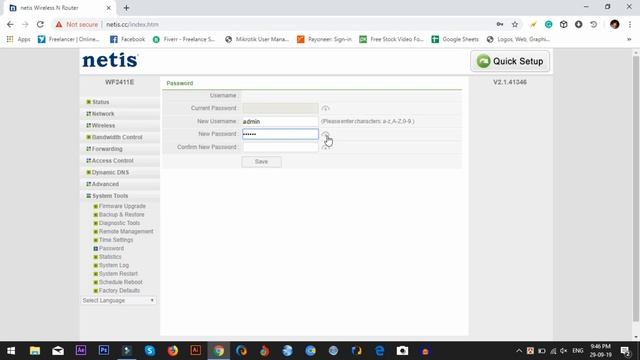Open the Status menu

pyautogui.click(x=100, y=102)
